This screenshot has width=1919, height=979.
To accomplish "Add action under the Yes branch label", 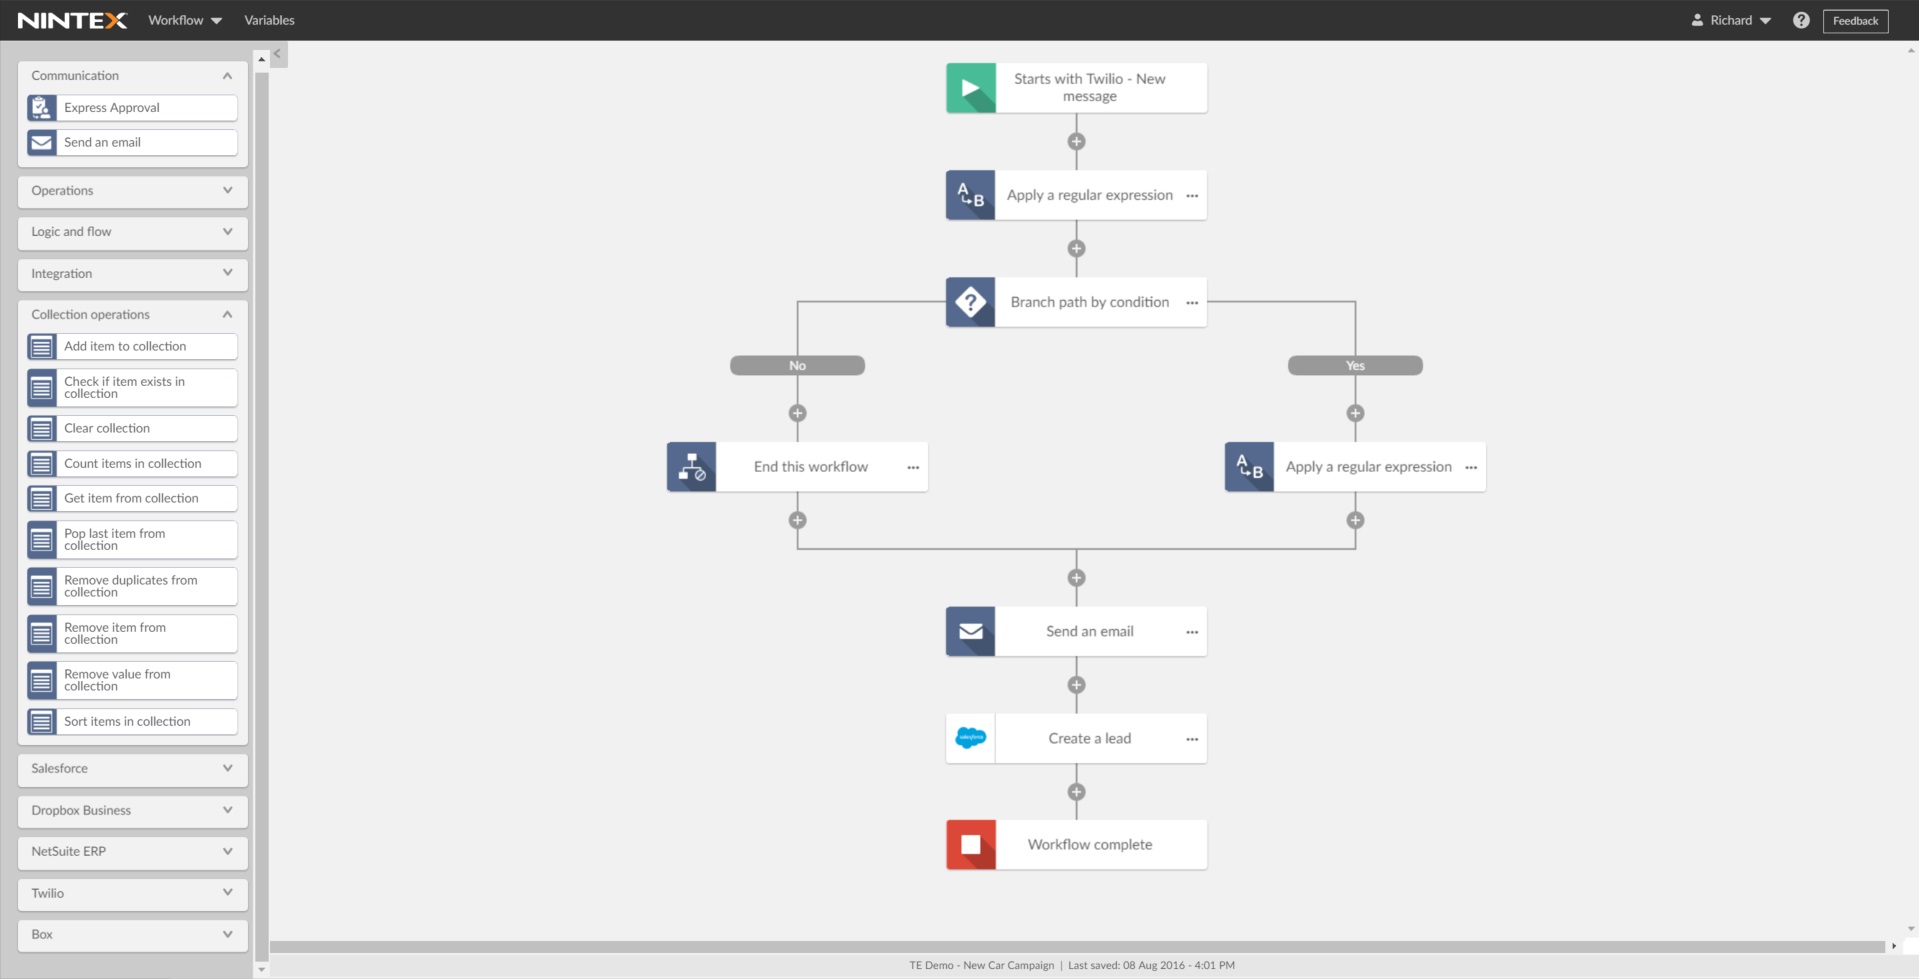I will coord(1355,413).
